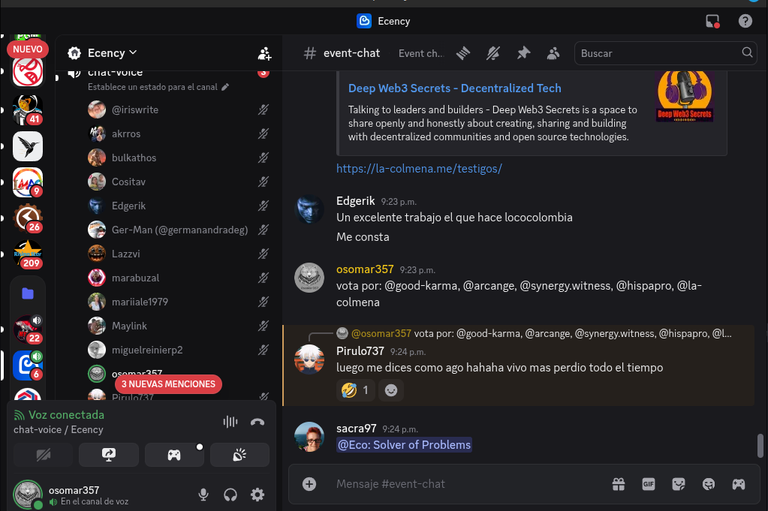Focus the Mensaje #event-chat input box
The width and height of the screenshot is (768, 511).
[465, 484]
